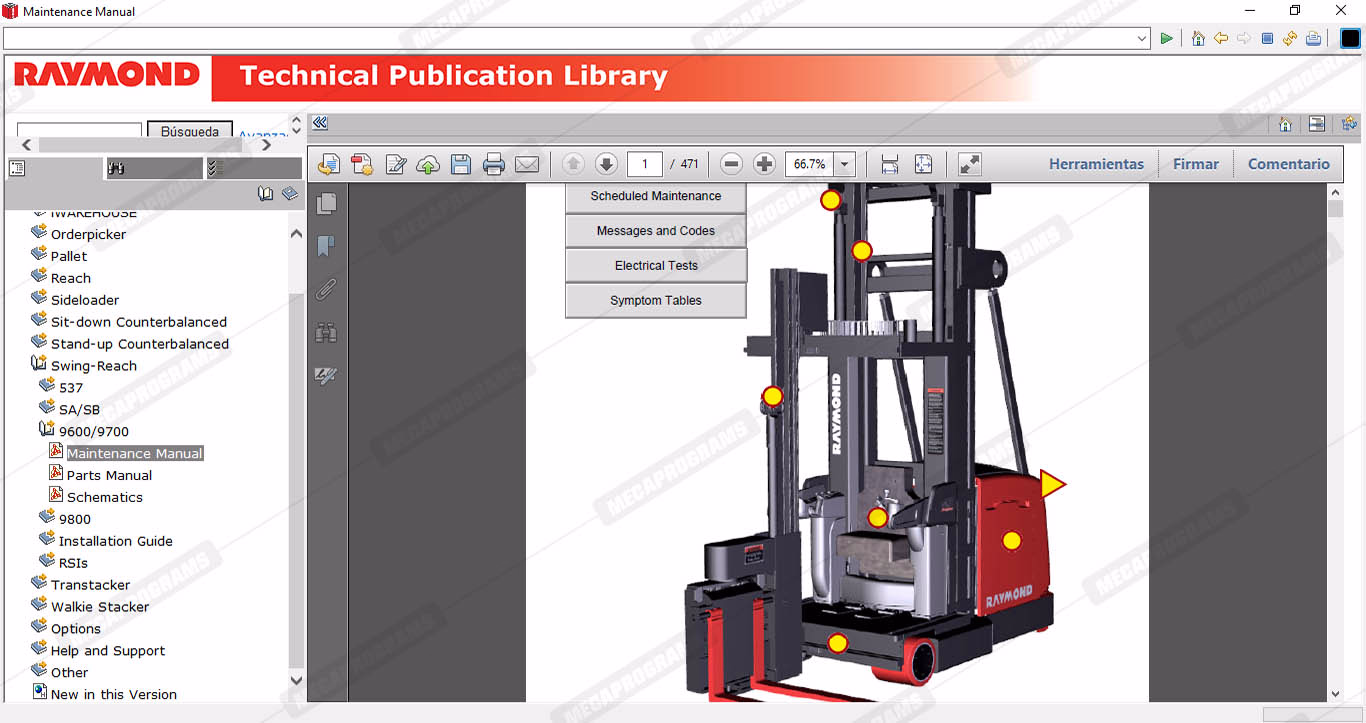Image resolution: width=1366 pixels, height=723 pixels.
Task: Open the Herramientas pane
Action: 1096,164
